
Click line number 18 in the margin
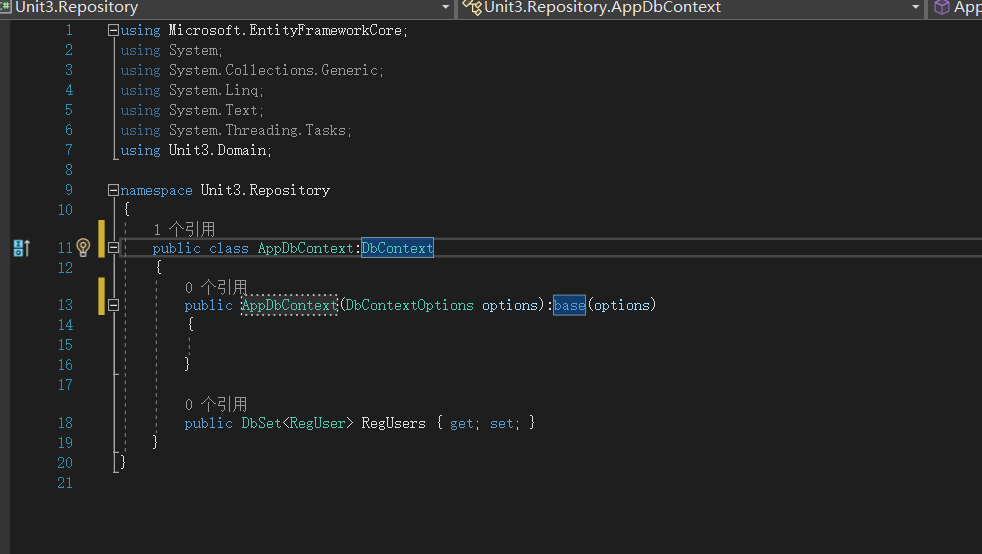(x=65, y=423)
